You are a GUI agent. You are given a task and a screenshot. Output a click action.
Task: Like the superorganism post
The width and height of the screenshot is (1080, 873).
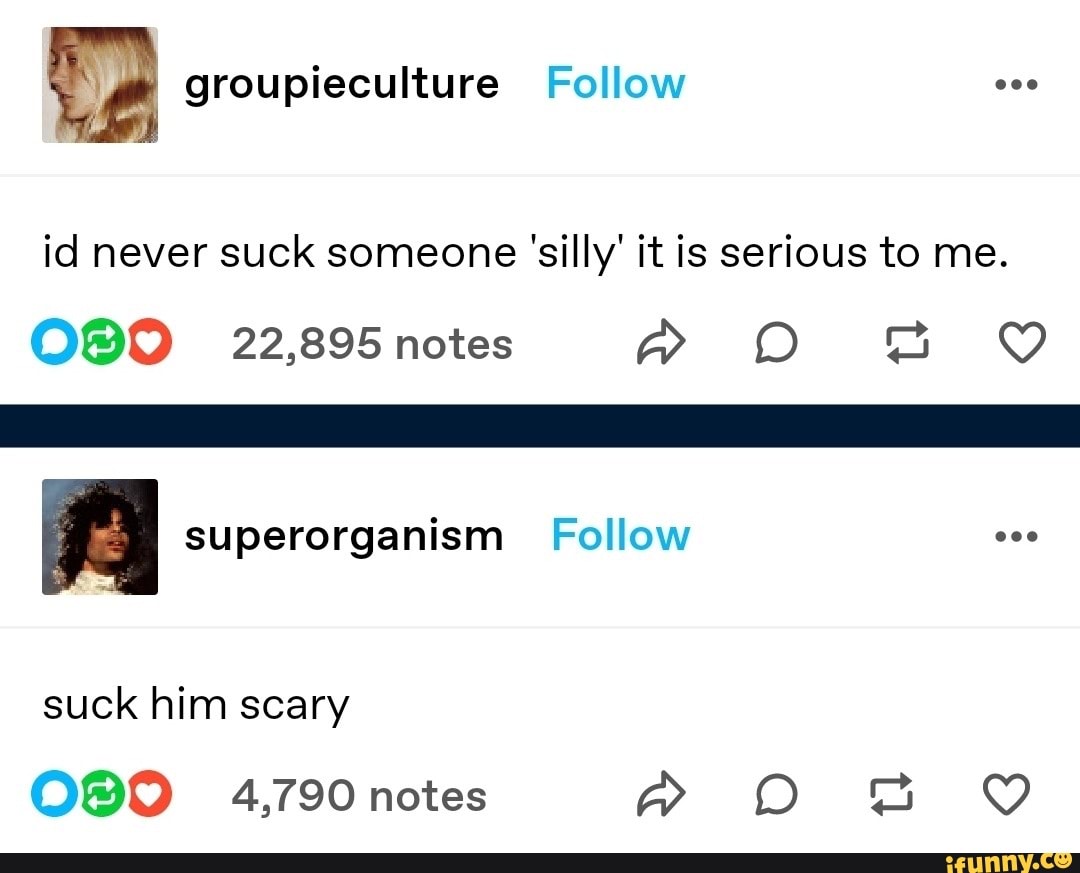coord(1006,794)
